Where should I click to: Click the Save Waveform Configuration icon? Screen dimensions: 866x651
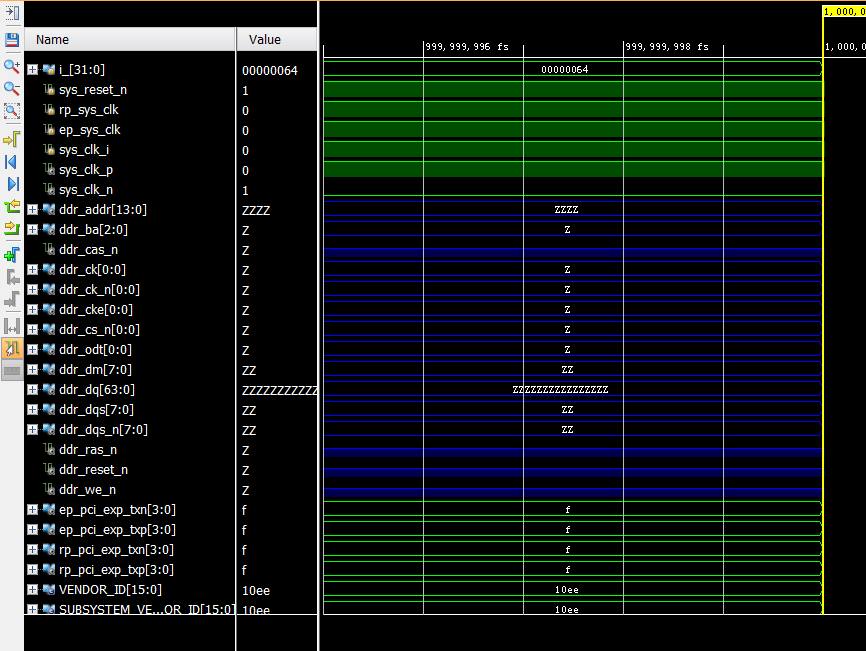click(12, 40)
